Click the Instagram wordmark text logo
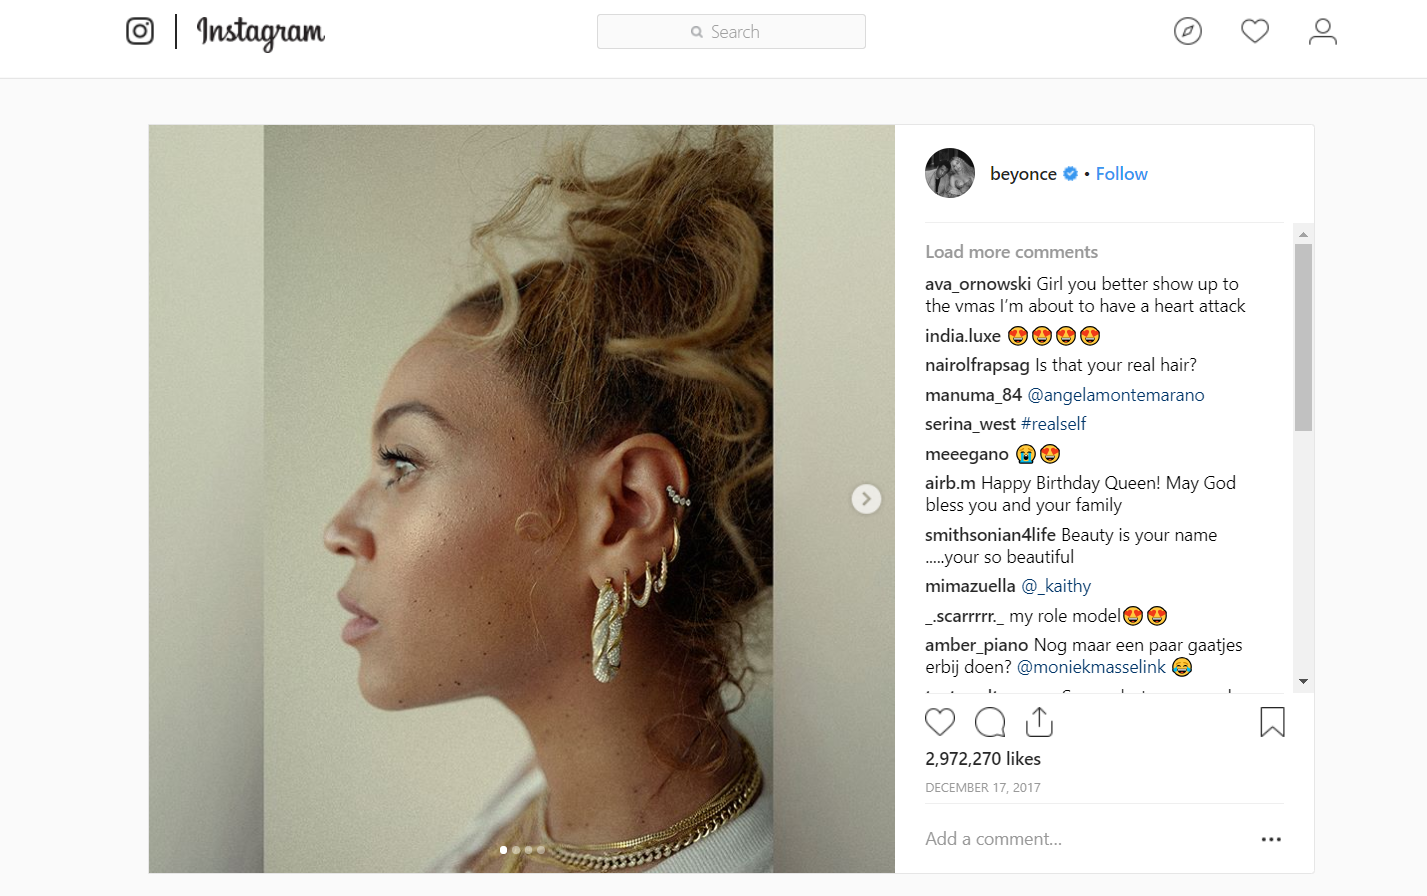1427x896 pixels. 260,33
